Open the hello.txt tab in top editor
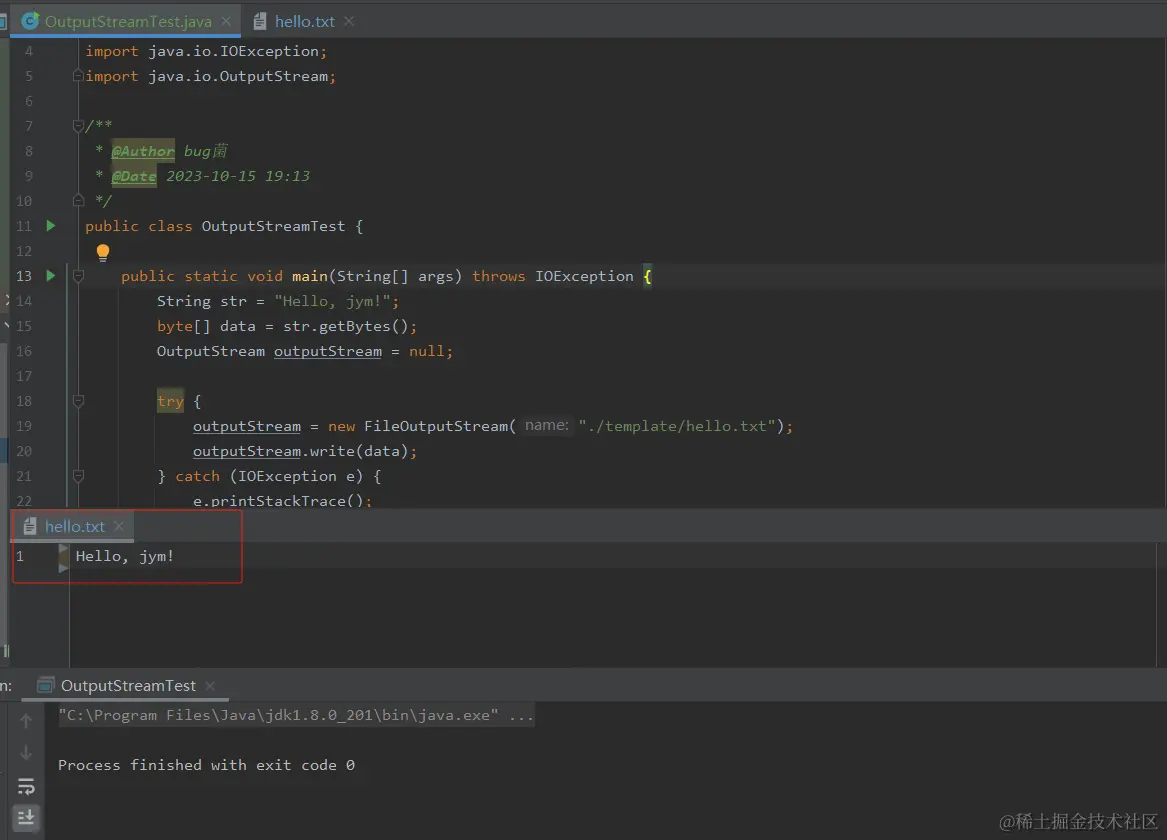The height and width of the screenshot is (840, 1167). pos(304,22)
